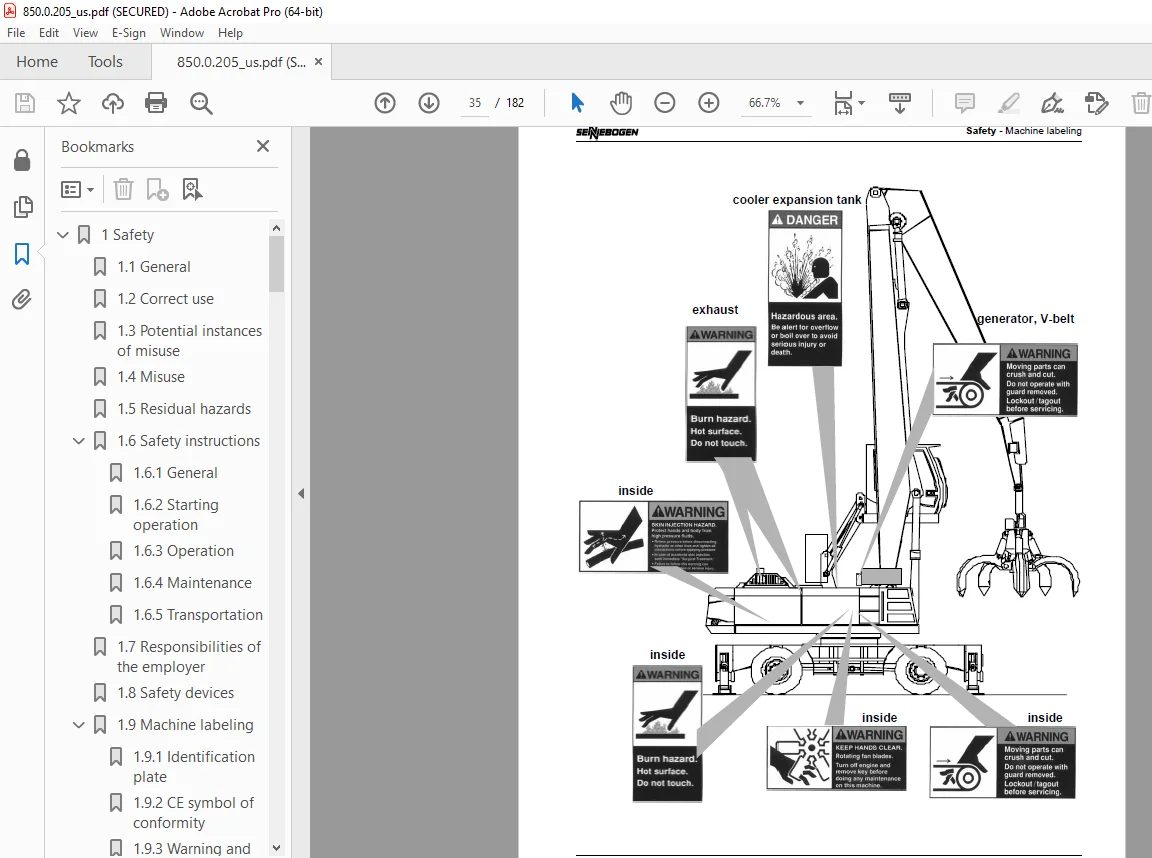
Task: Collapse 1.6 Safety instructions bookmark
Action: 79,441
